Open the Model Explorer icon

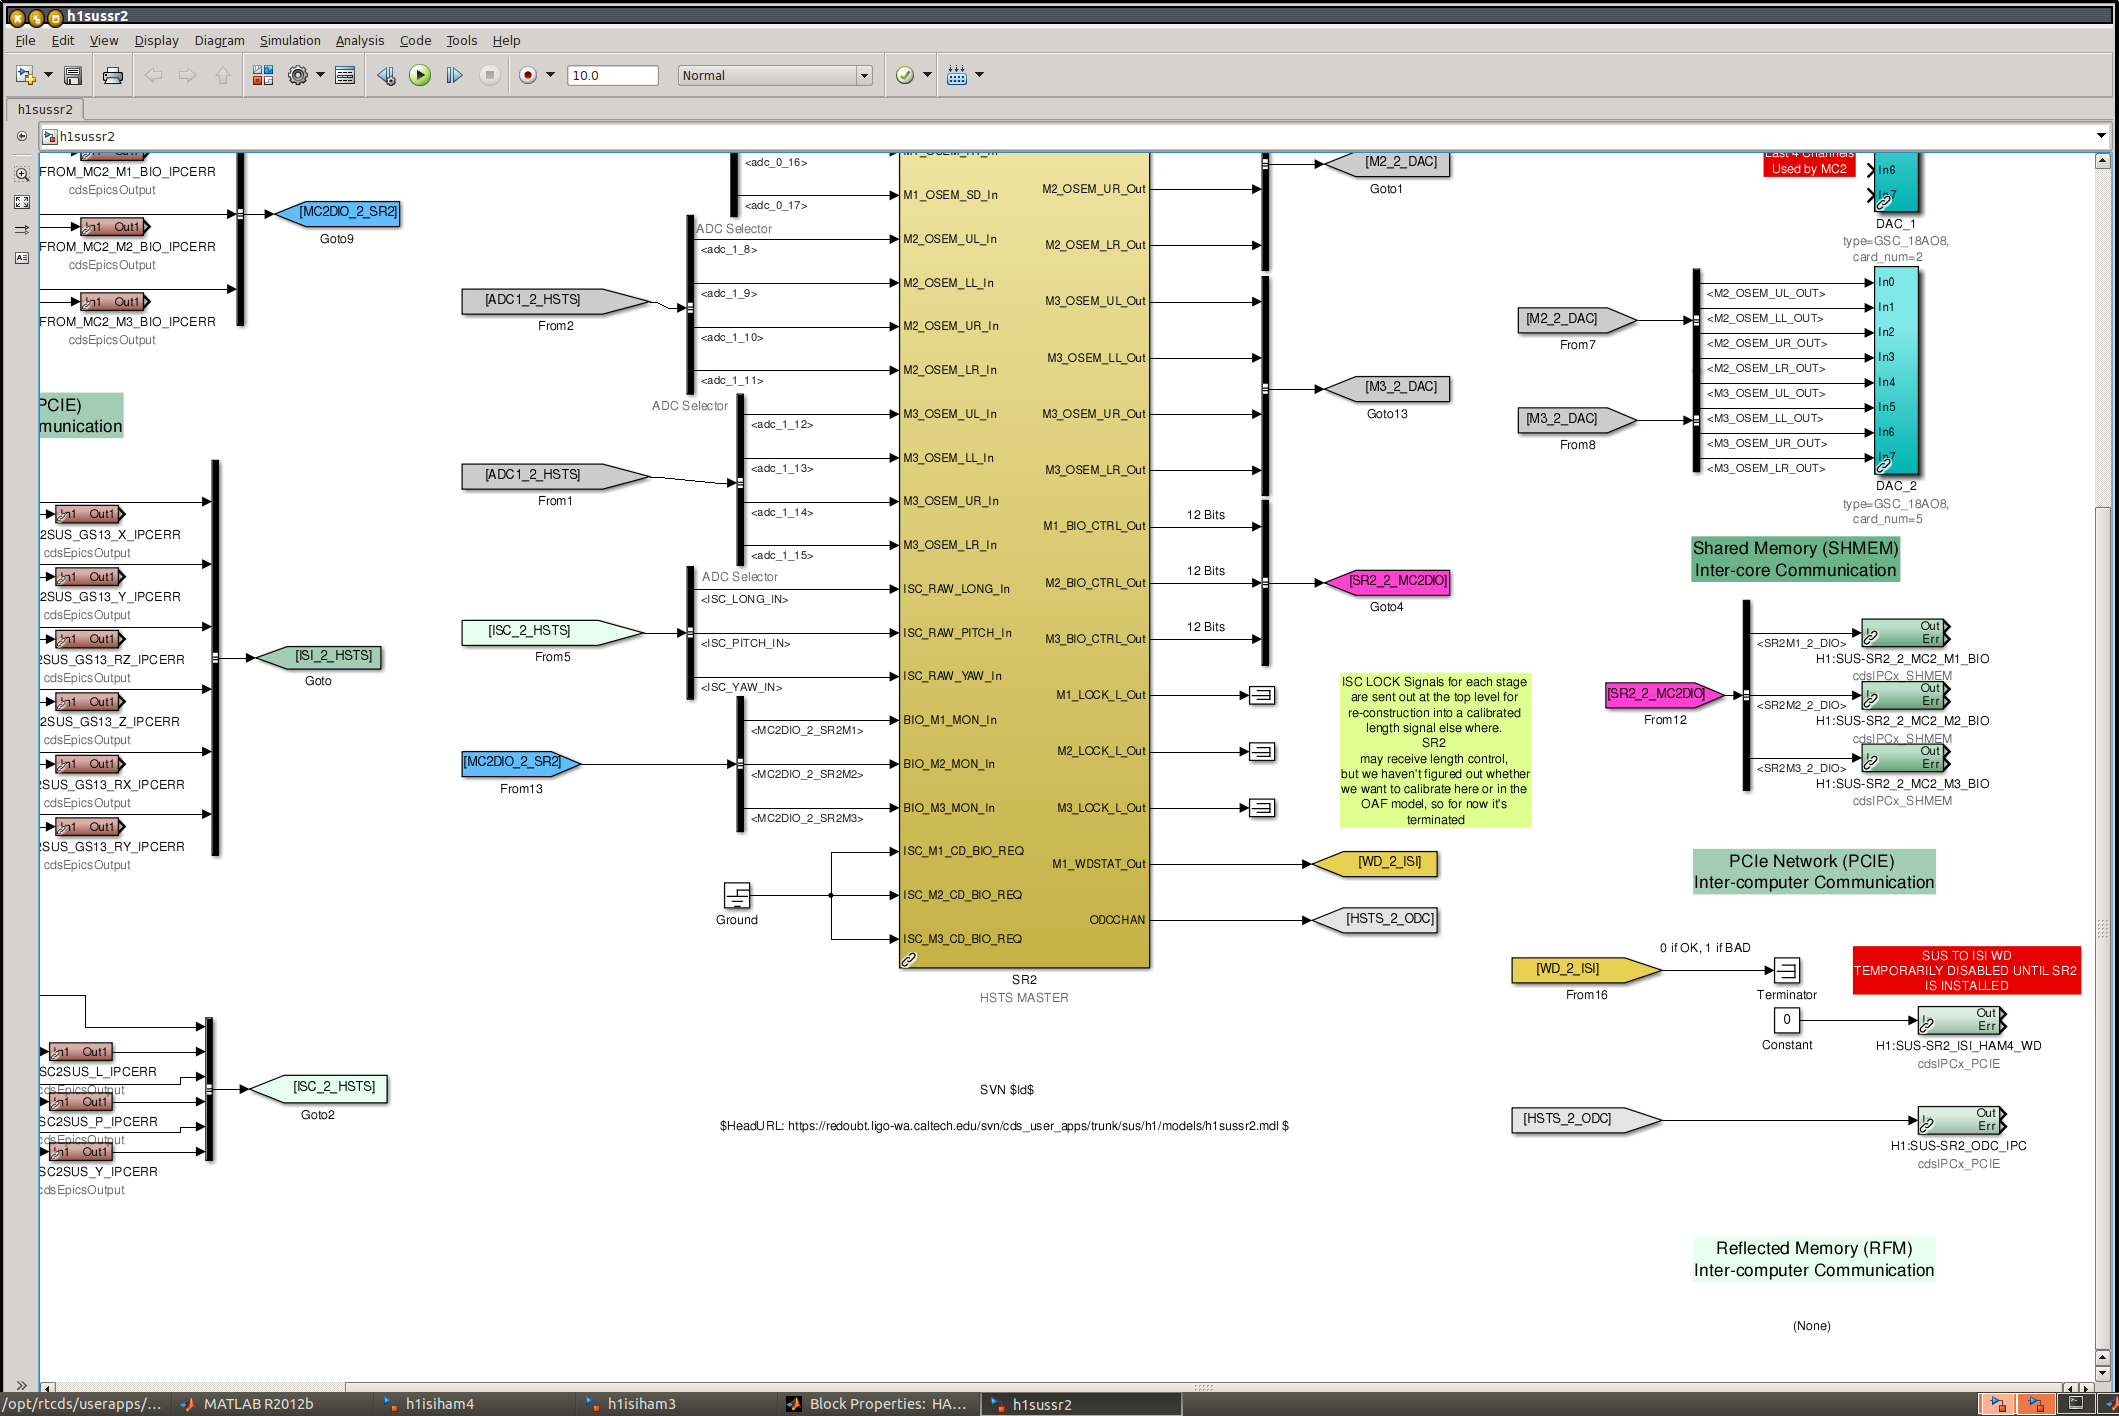[345, 75]
